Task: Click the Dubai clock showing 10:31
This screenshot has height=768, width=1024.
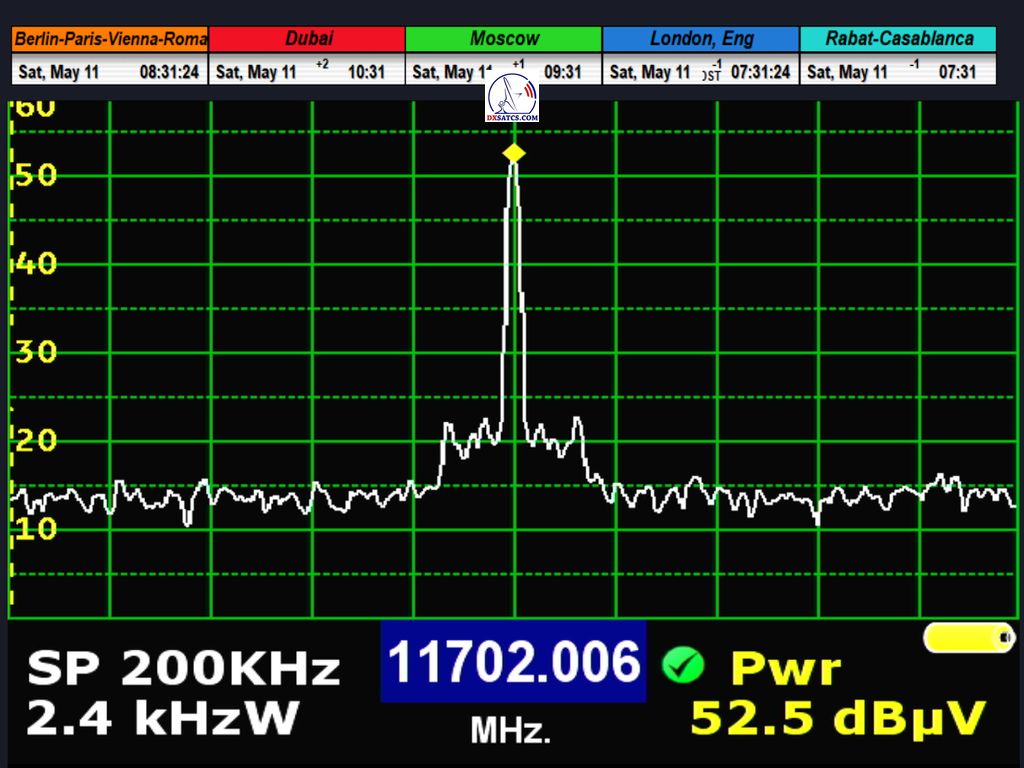Action: (x=365, y=72)
